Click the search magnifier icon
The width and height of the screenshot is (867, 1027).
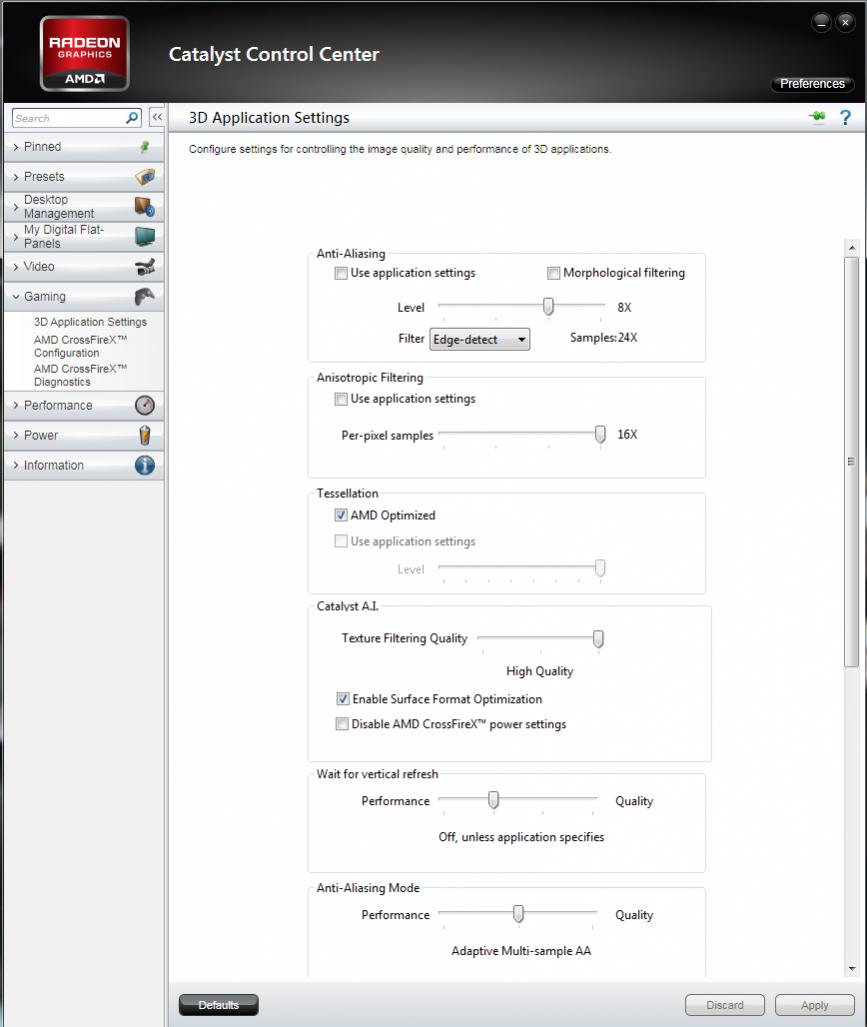click(x=132, y=118)
